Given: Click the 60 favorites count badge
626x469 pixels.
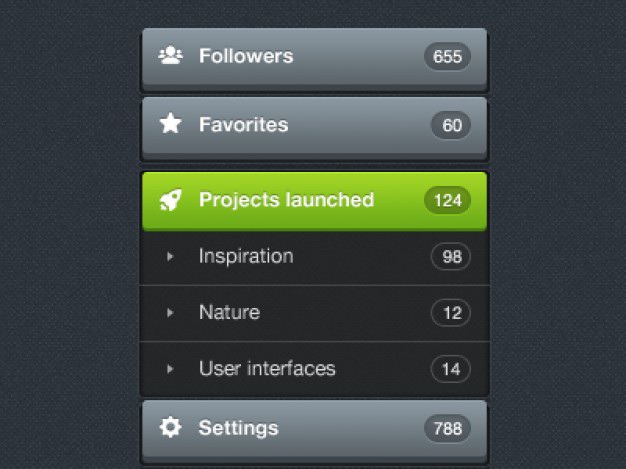Looking at the screenshot, I should click(451, 125).
